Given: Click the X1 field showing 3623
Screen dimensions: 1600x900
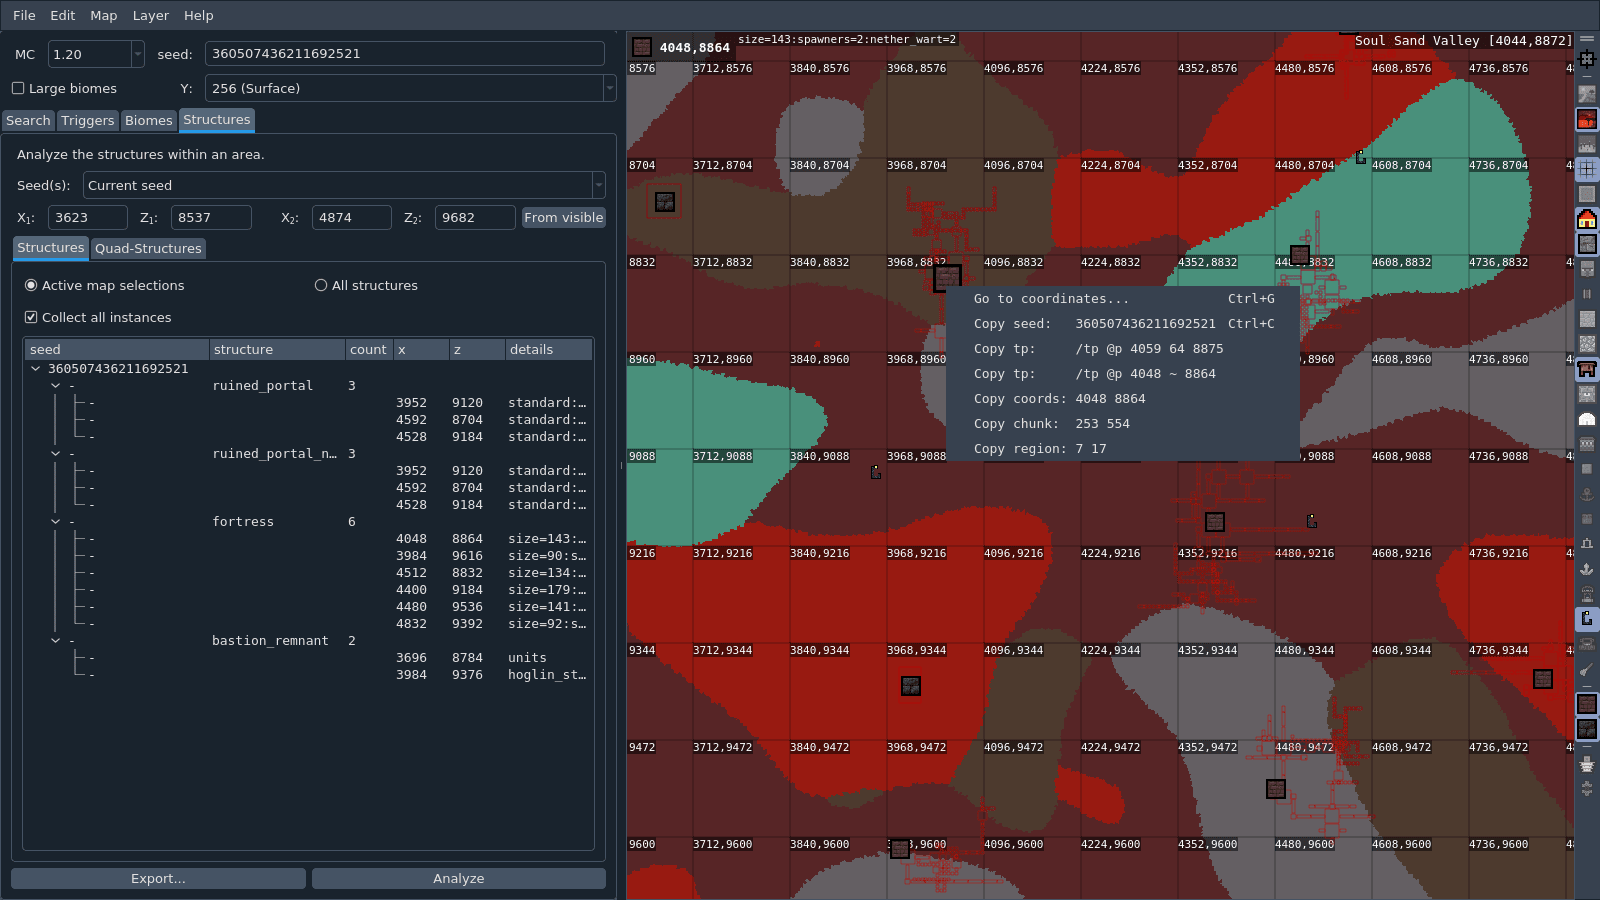Looking at the screenshot, I should click(x=87, y=217).
